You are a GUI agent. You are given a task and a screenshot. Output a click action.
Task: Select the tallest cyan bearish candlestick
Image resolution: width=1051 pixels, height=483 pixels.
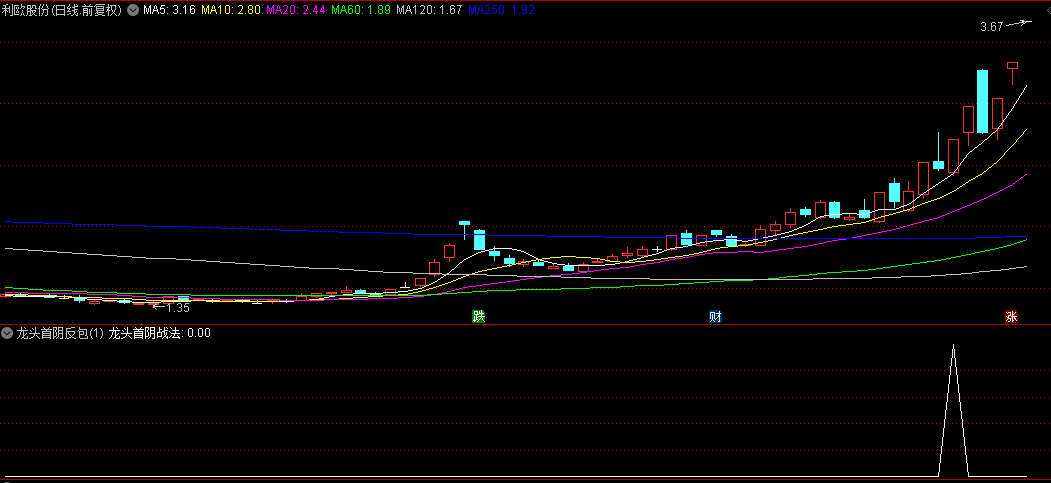(x=983, y=101)
